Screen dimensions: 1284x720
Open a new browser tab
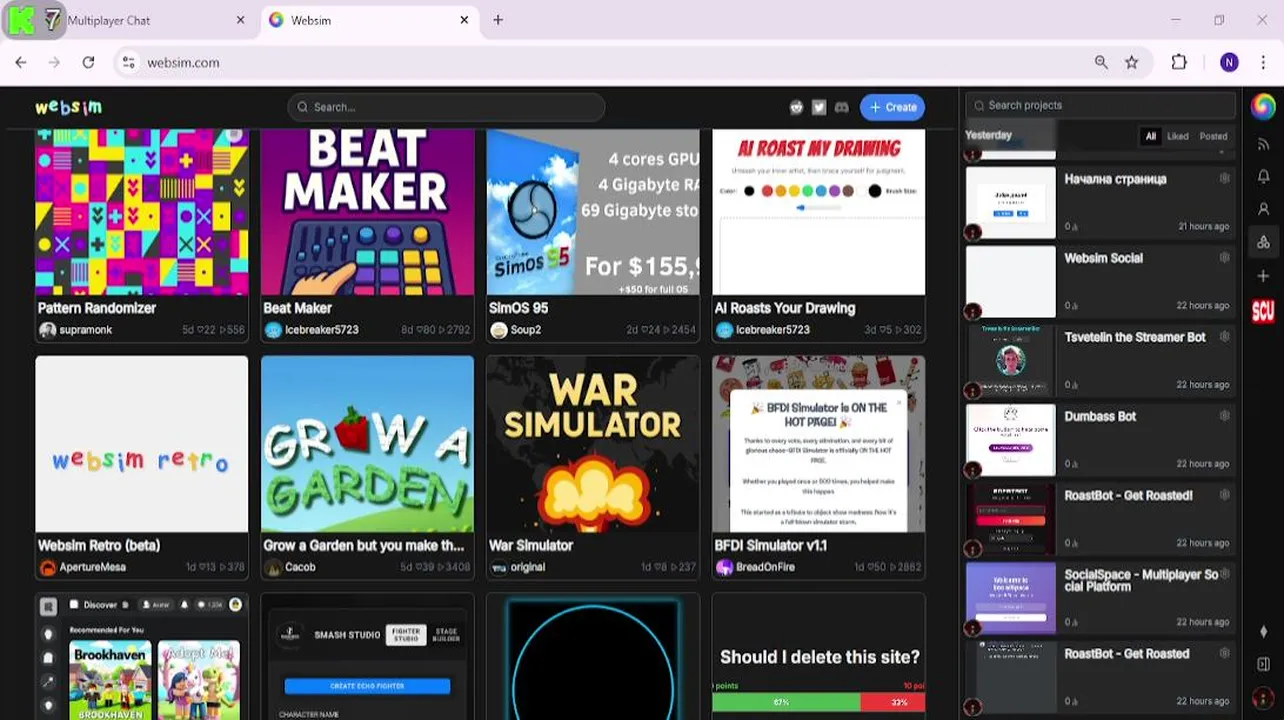pos(498,20)
